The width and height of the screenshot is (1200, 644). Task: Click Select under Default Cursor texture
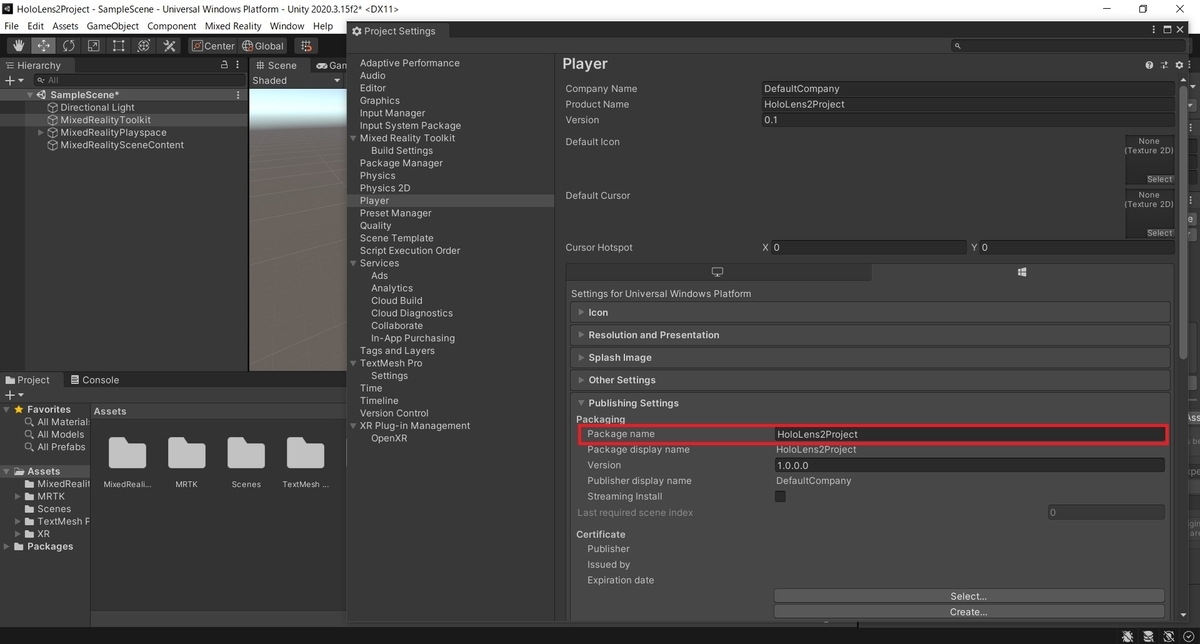pos(1159,233)
